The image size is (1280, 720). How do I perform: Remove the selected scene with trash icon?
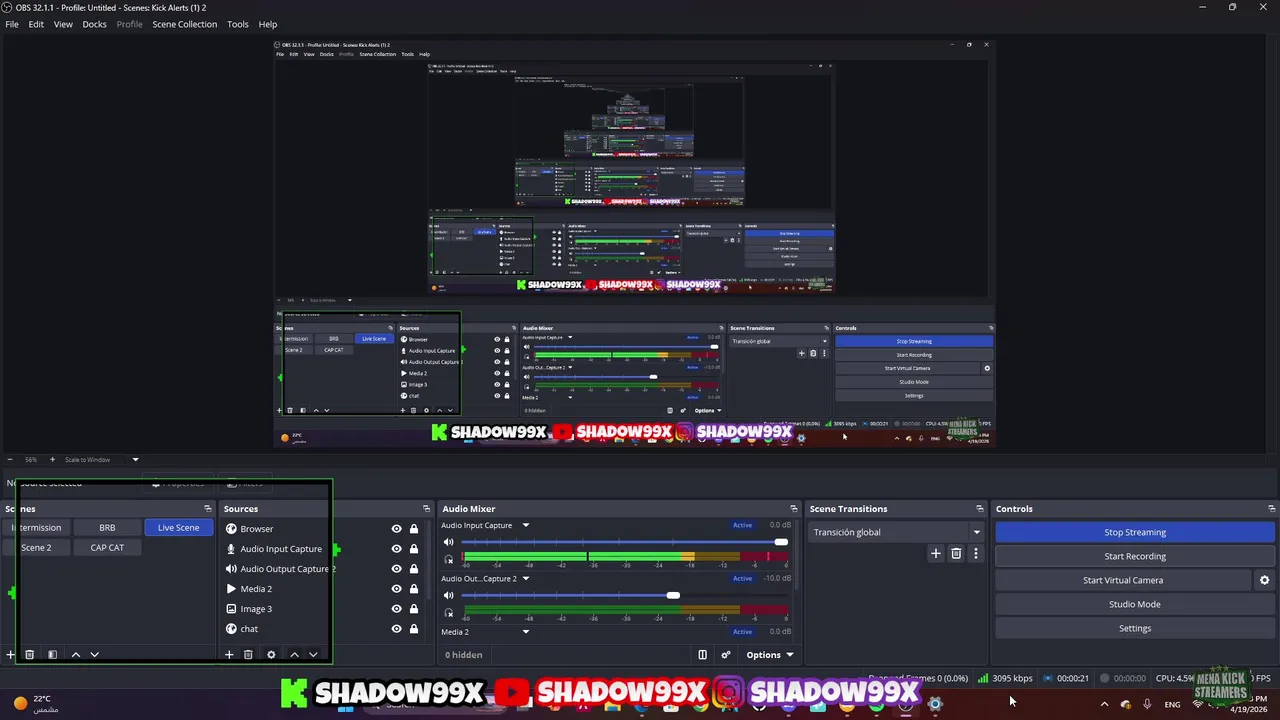click(29, 655)
